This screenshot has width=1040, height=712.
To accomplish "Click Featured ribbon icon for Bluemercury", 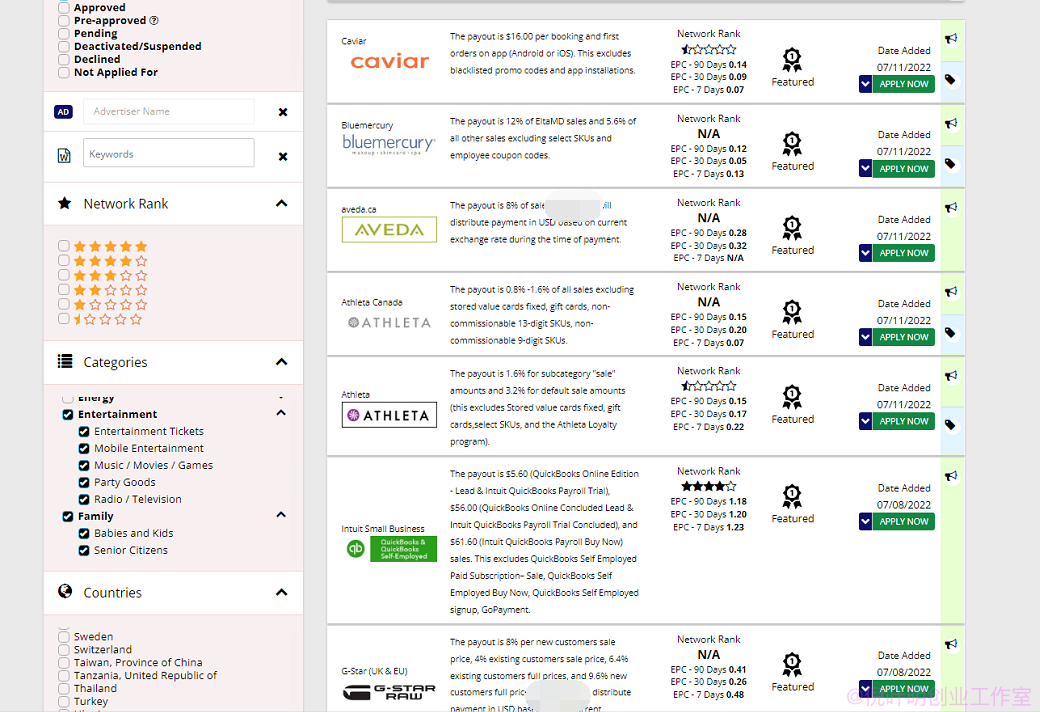I will tap(792, 144).
